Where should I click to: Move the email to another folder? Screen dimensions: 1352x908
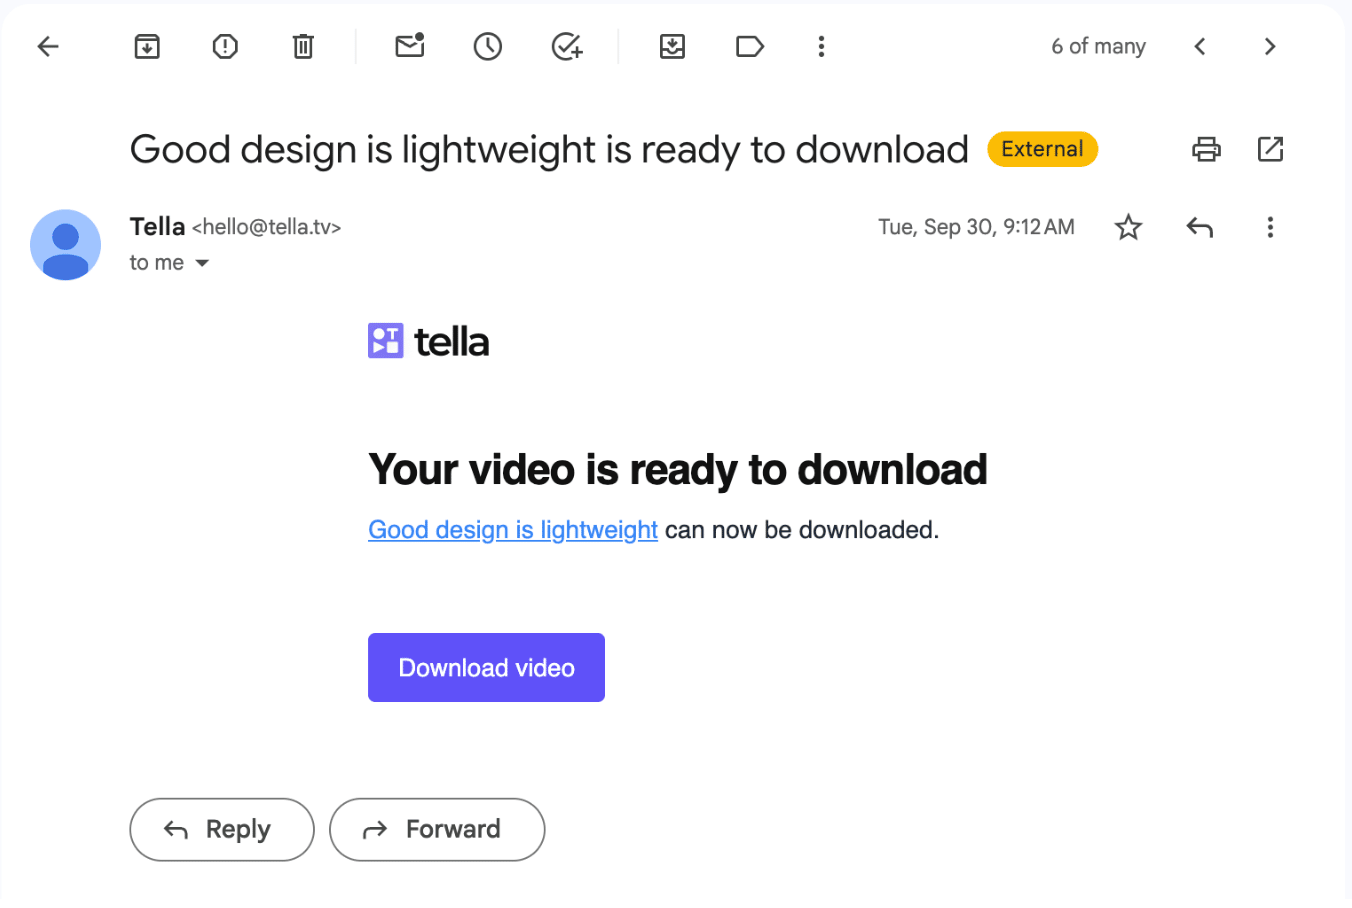point(672,46)
